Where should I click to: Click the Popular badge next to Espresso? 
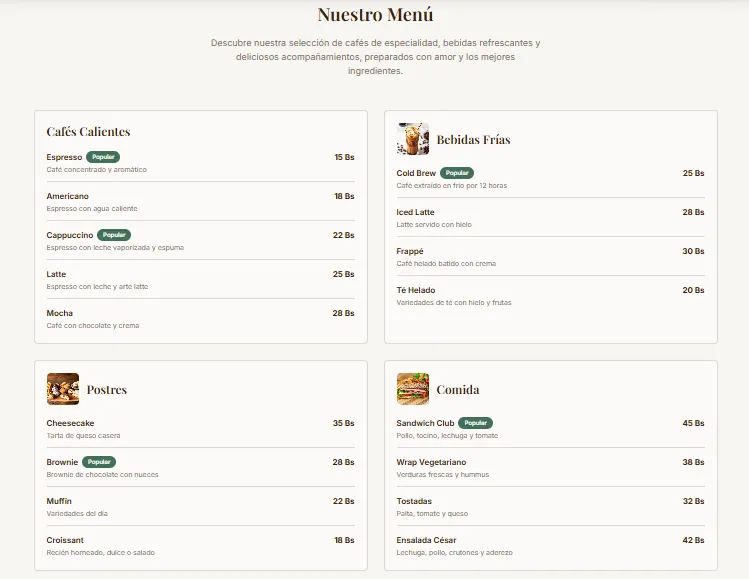click(103, 157)
